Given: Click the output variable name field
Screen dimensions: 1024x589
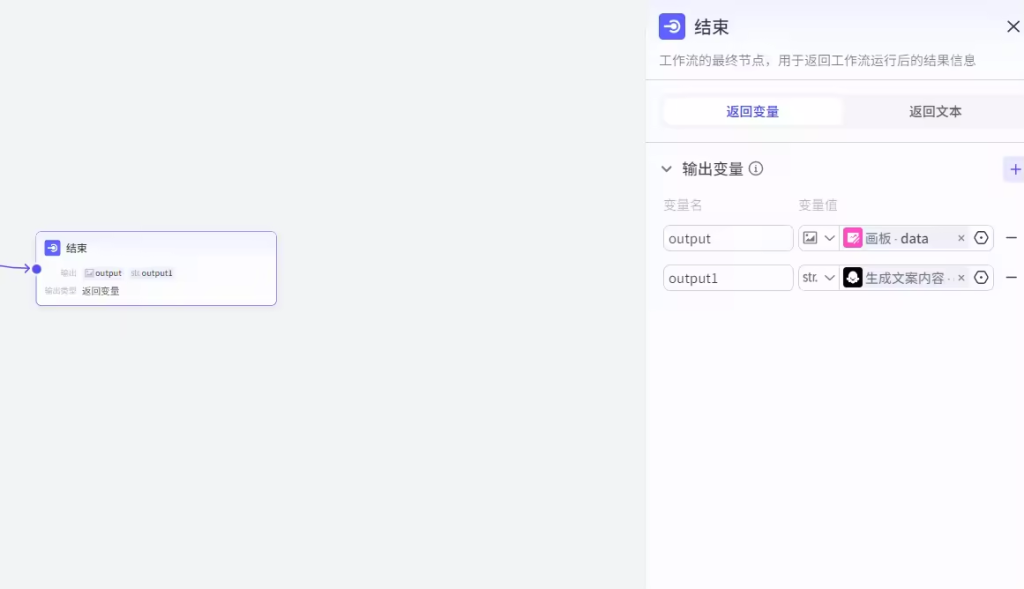Looking at the screenshot, I should 728,238.
